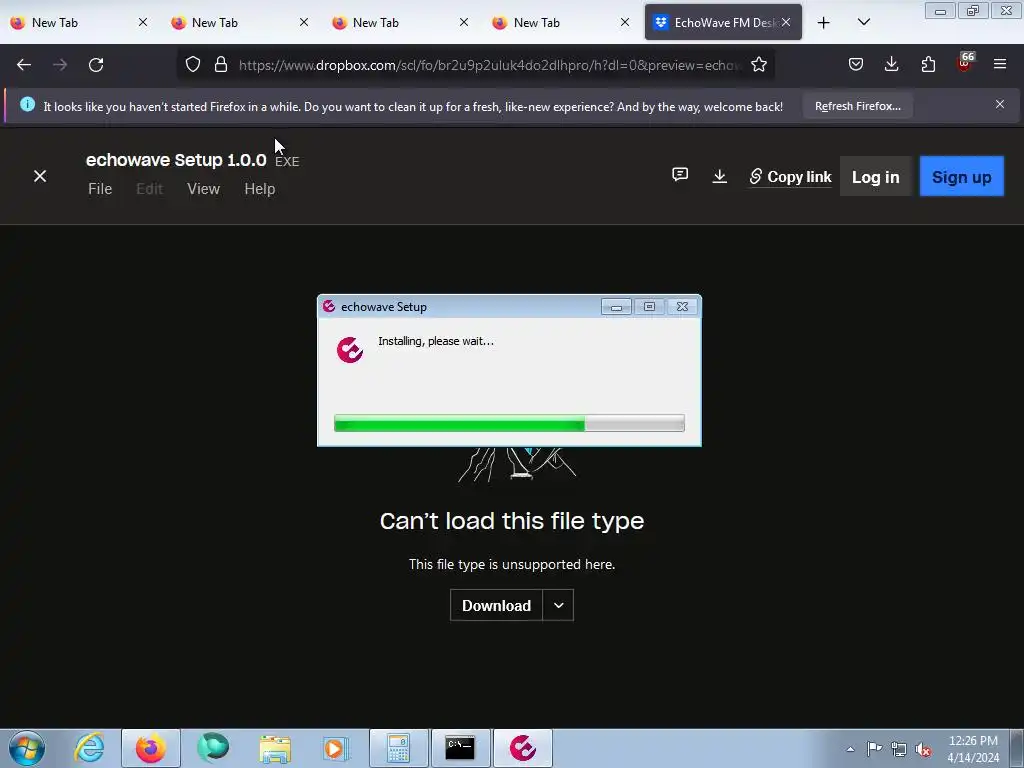
Task: Click the blue Sign up button
Action: pos(961,177)
